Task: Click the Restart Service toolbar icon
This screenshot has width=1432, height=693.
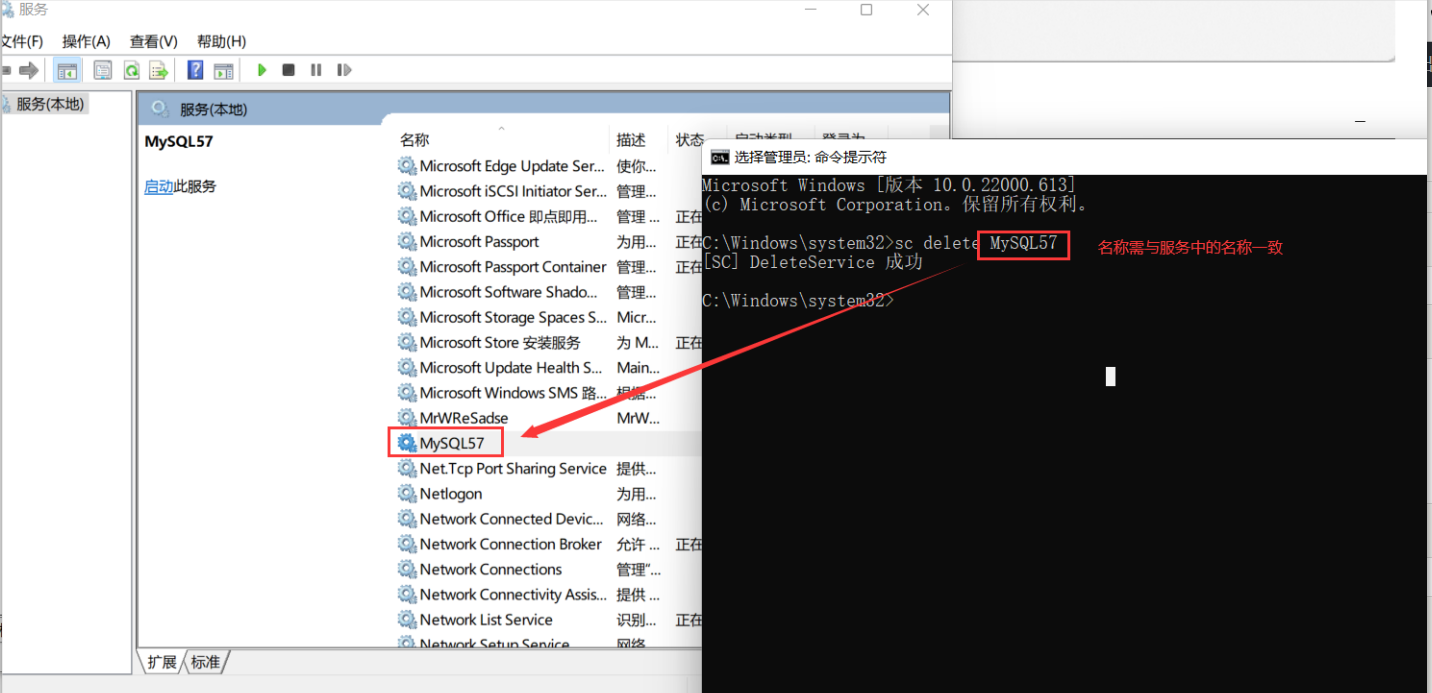Action: (x=344, y=70)
